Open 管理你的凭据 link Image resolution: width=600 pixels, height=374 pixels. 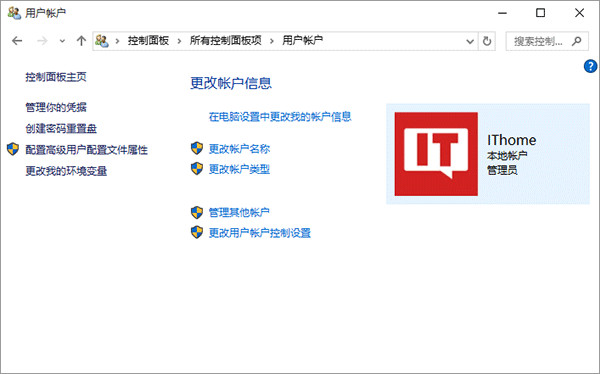56,107
